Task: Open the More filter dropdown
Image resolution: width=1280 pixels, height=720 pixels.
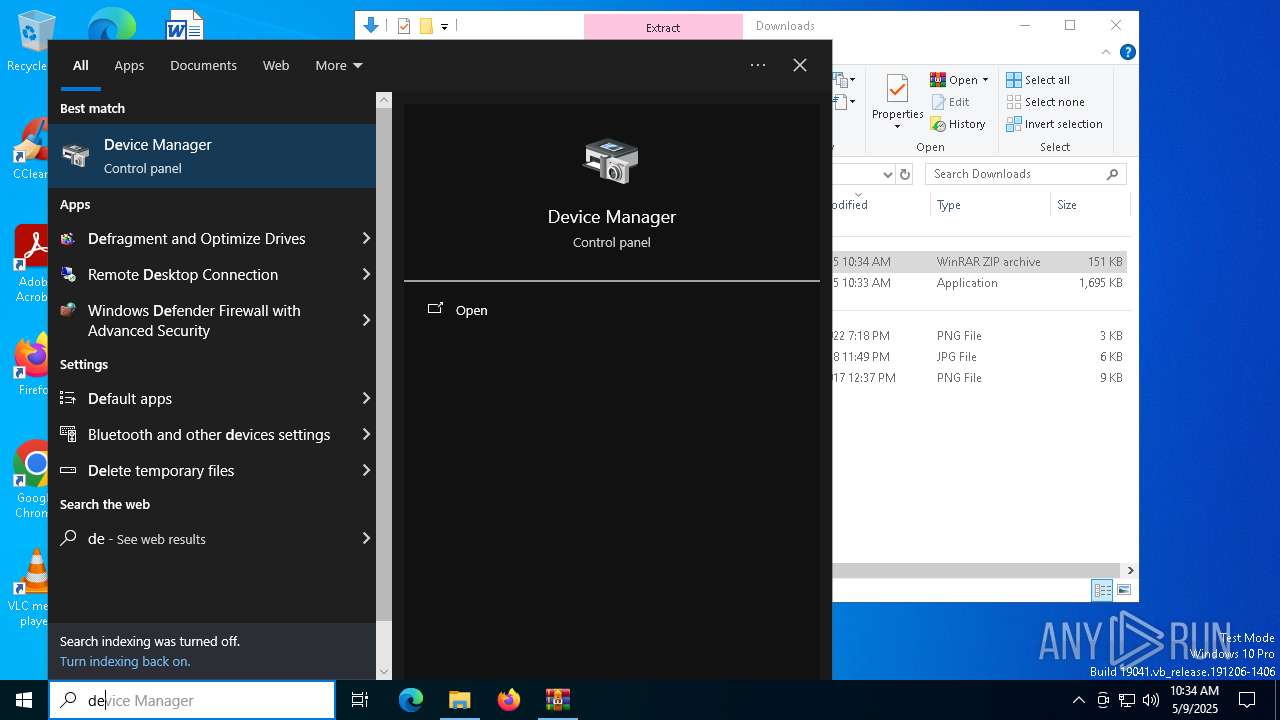Action: pyautogui.click(x=338, y=65)
